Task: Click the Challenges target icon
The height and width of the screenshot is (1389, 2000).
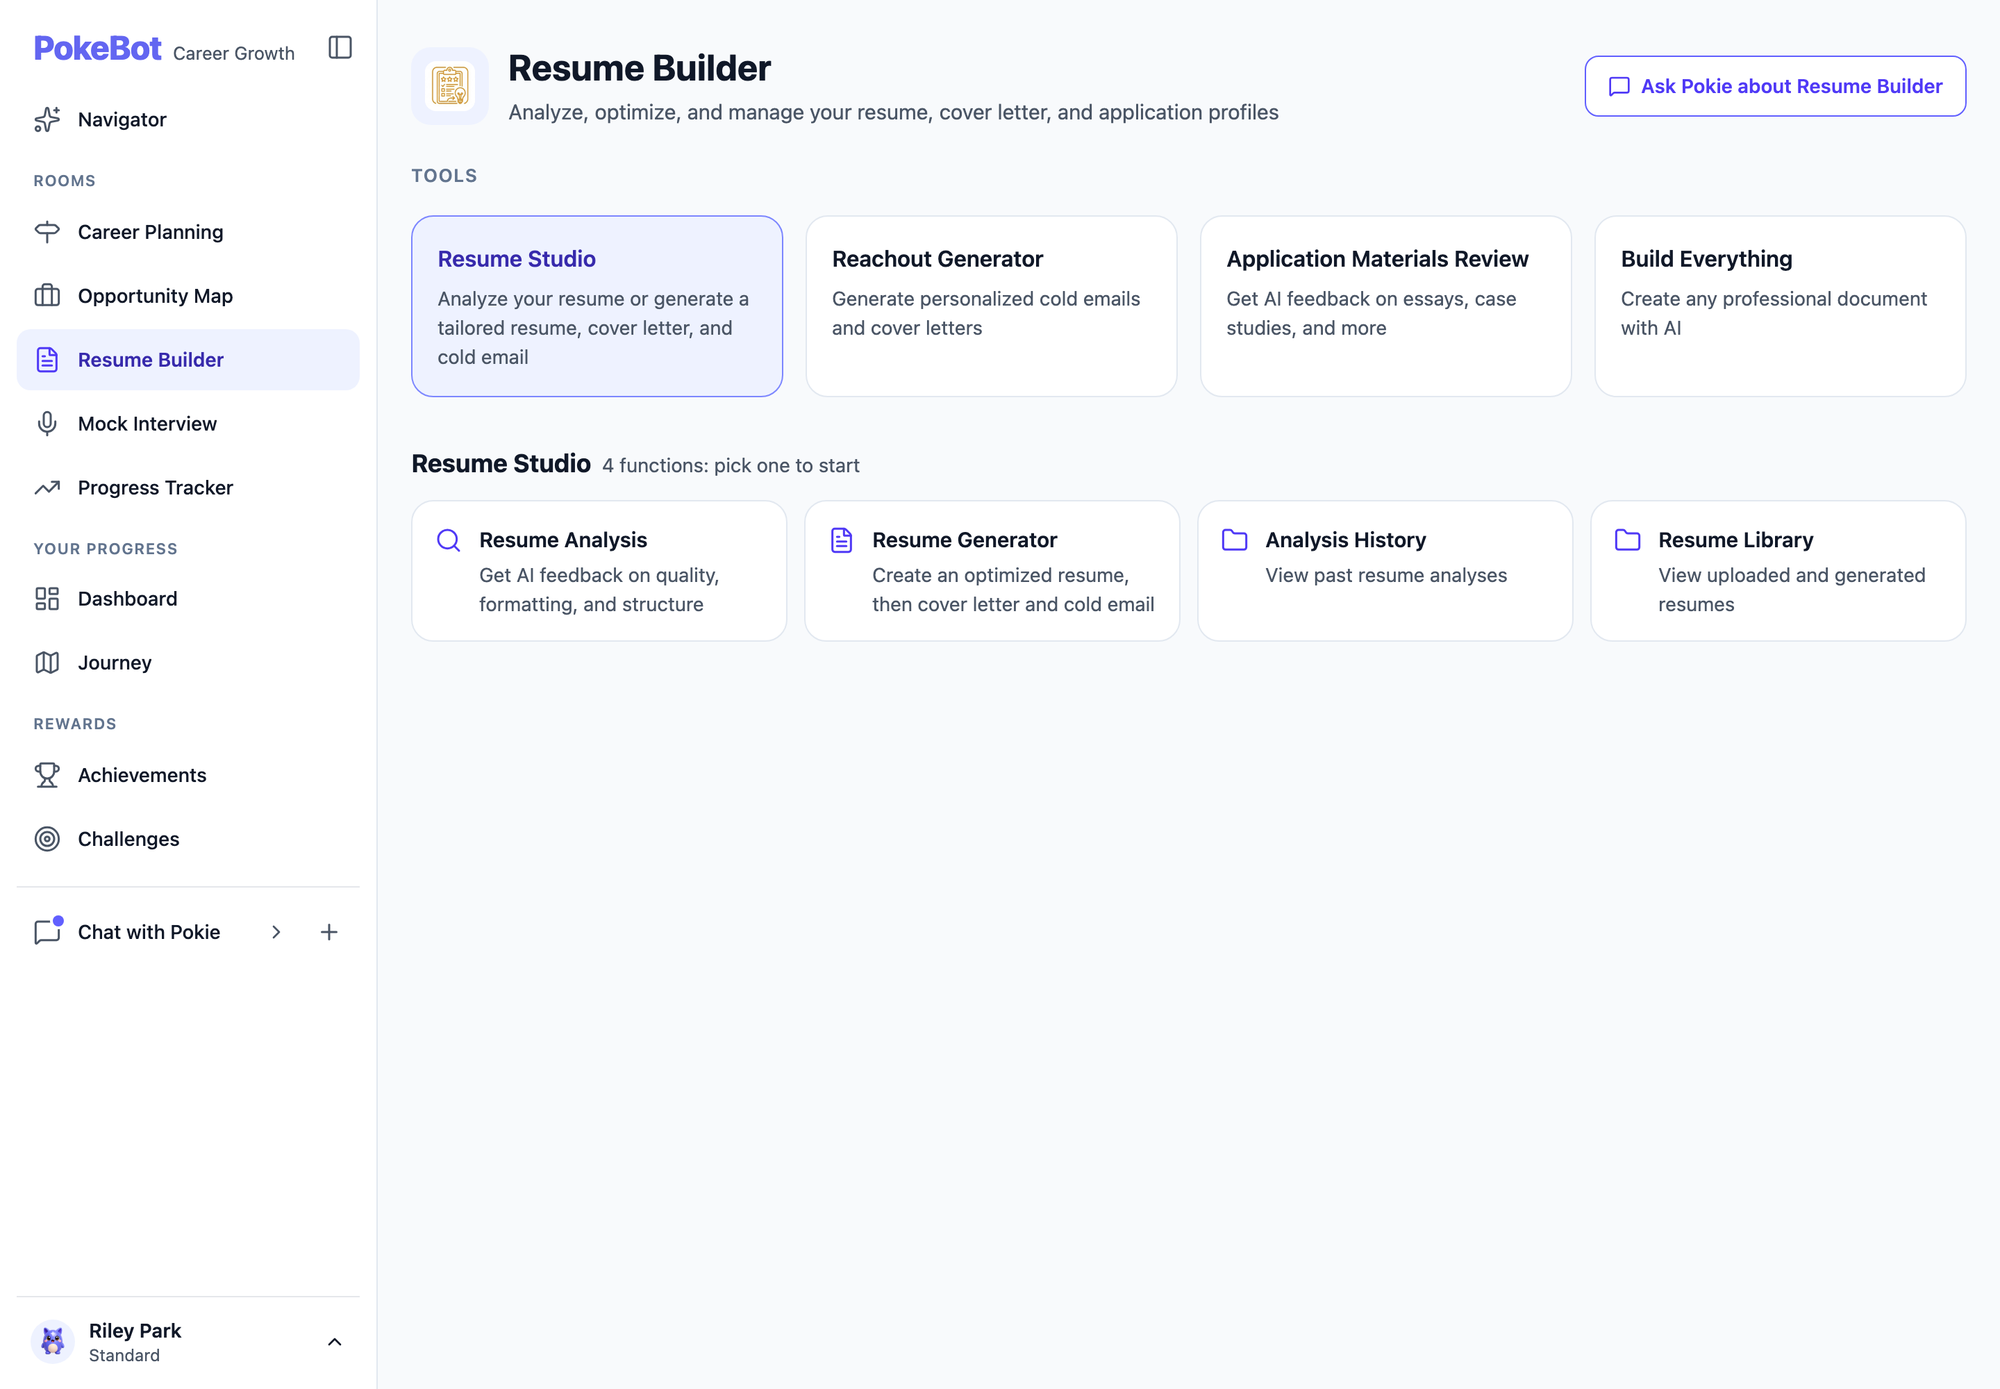Action: (x=47, y=839)
